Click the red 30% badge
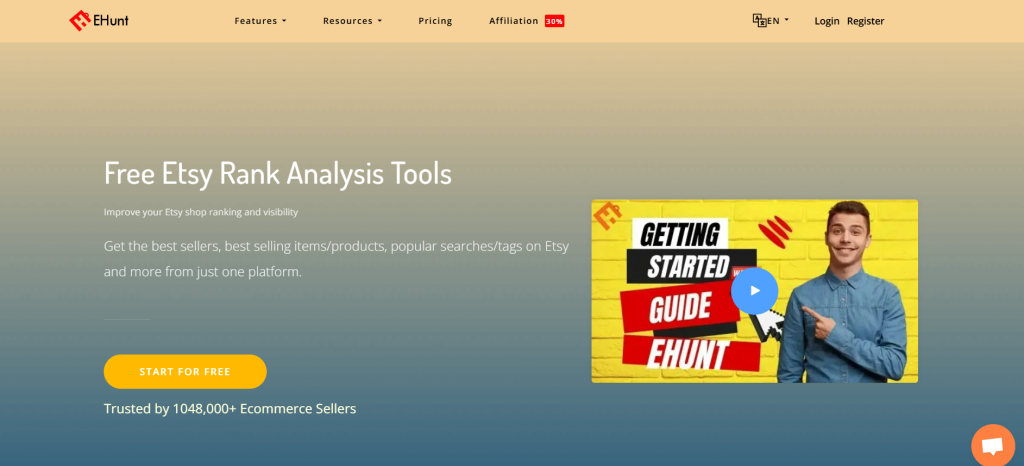The height and width of the screenshot is (466, 1024). click(554, 21)
